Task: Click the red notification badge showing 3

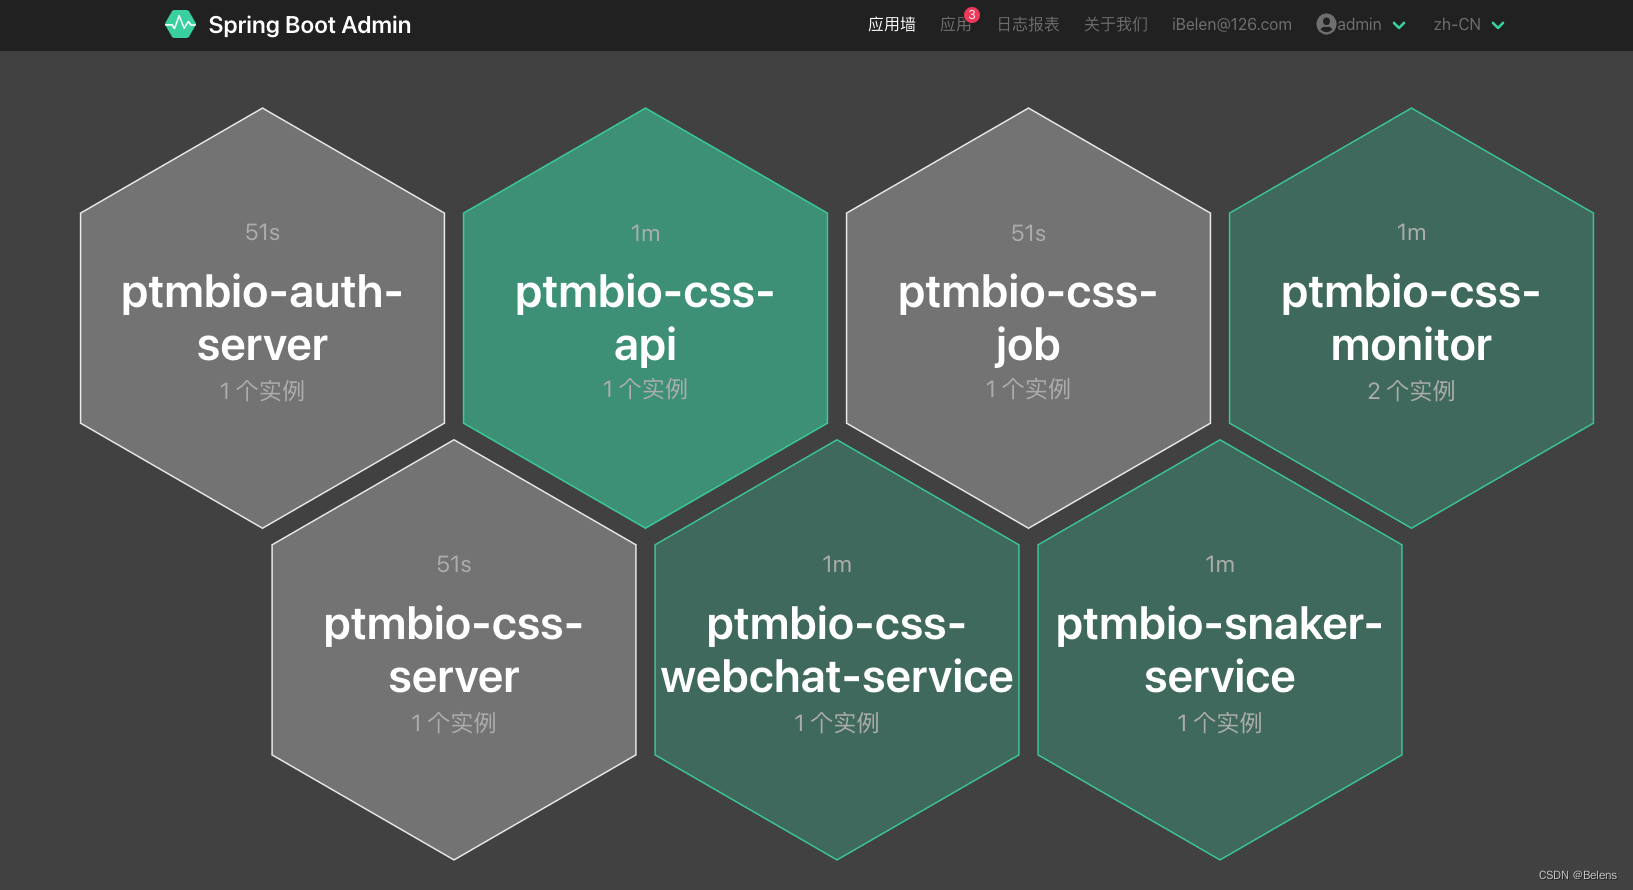Action: click(972, 15)
